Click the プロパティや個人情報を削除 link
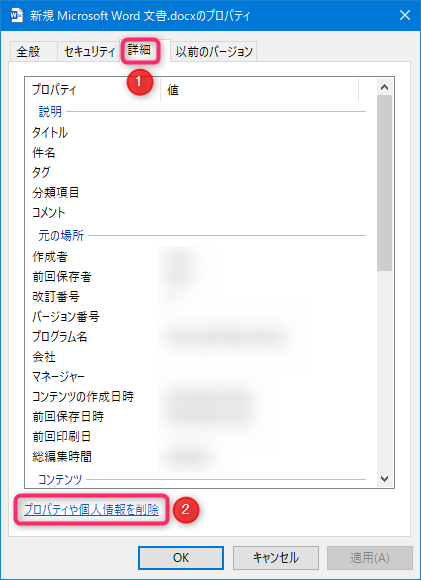This screenshot has width=421, height=580. click(x=91, y=510)
